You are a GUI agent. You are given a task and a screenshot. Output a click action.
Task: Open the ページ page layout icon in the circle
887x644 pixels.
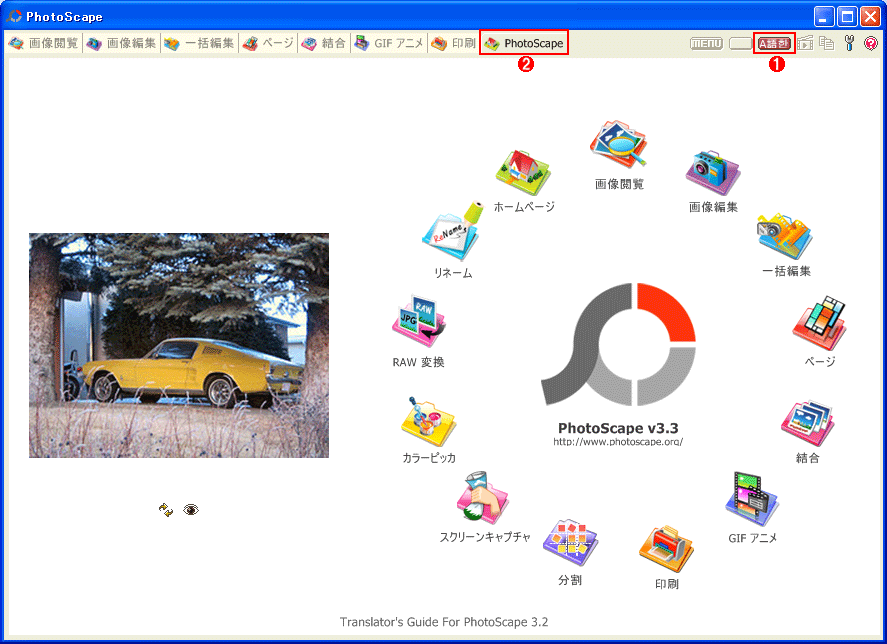pyautogui.click(x=820, y=323)
